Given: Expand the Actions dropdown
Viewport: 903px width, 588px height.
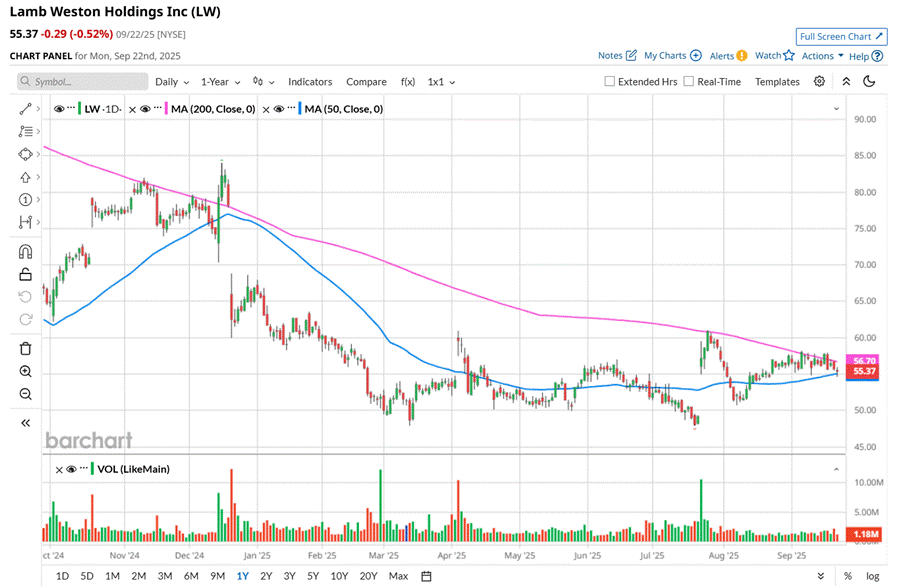Looking at the screenshot, I should click(822, 56).
